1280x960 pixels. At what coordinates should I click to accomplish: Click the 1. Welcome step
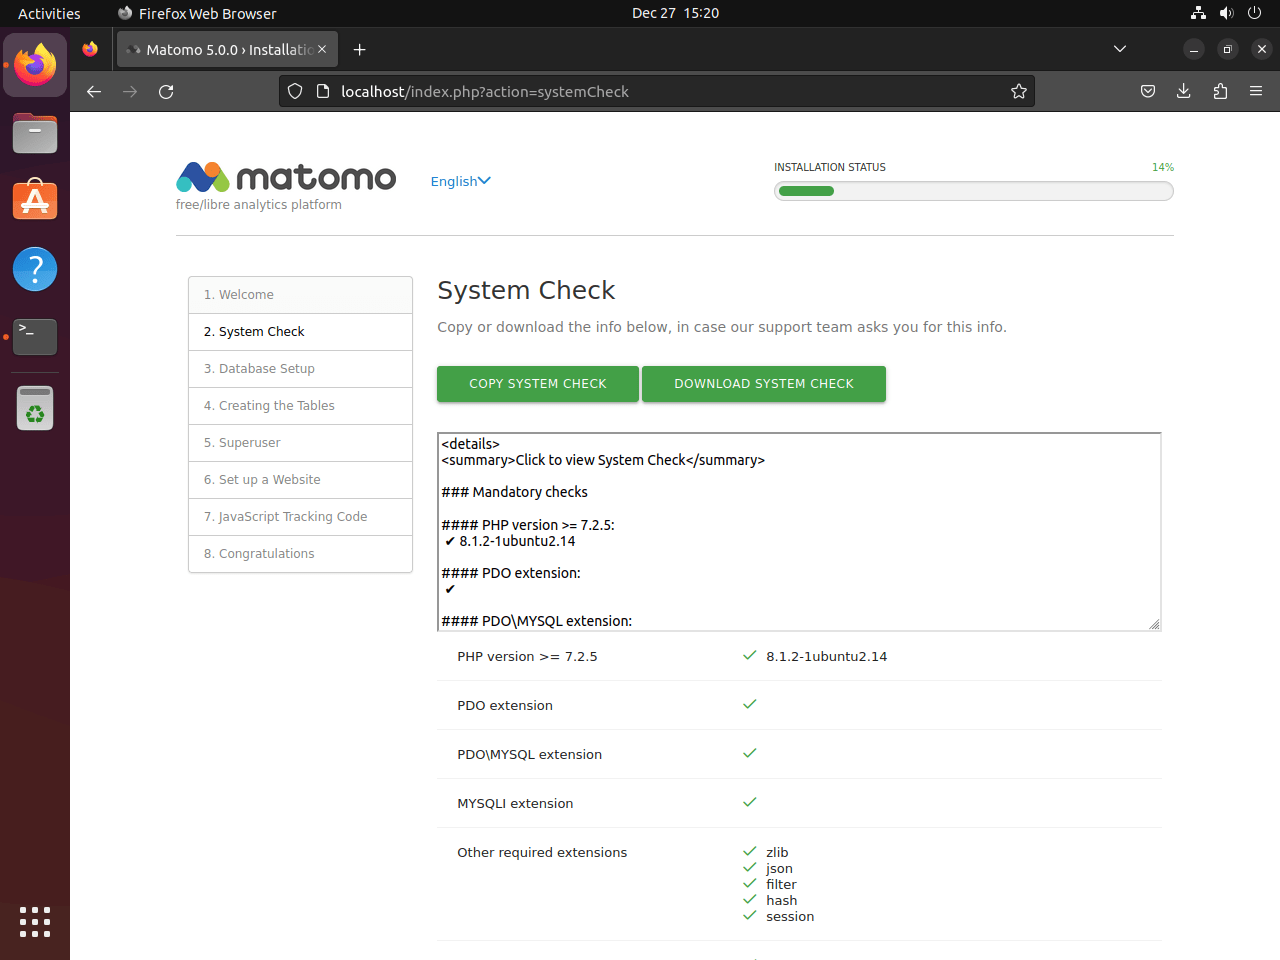(x=300, y=295)
